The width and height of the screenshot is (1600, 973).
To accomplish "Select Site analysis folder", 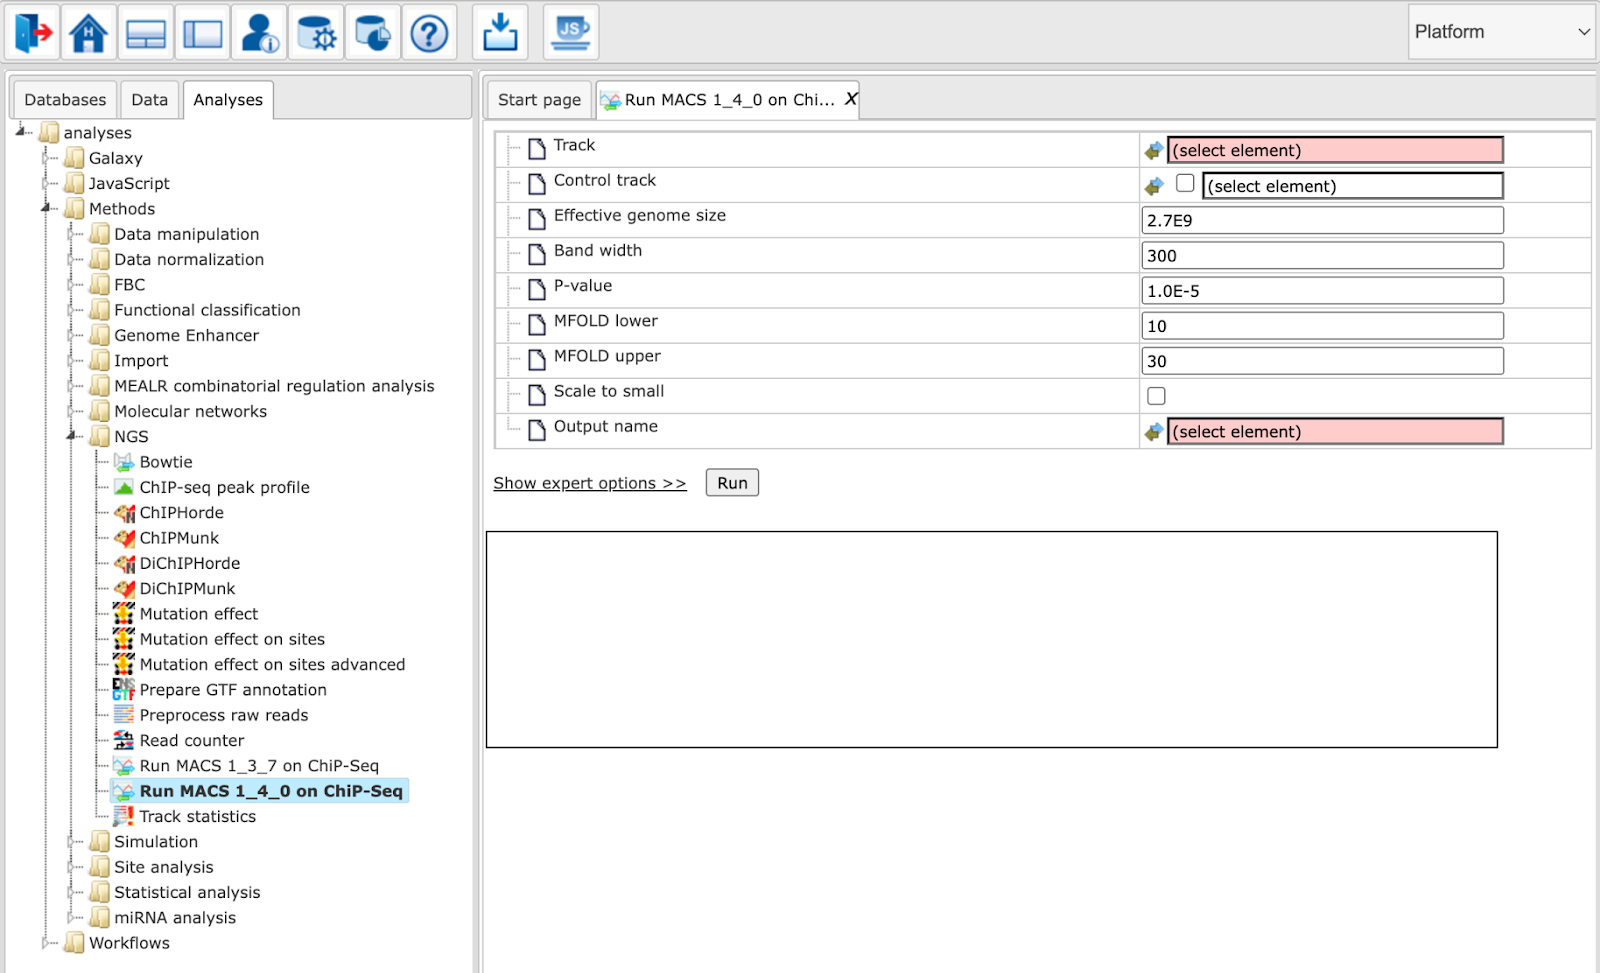I will click(164, 867).
